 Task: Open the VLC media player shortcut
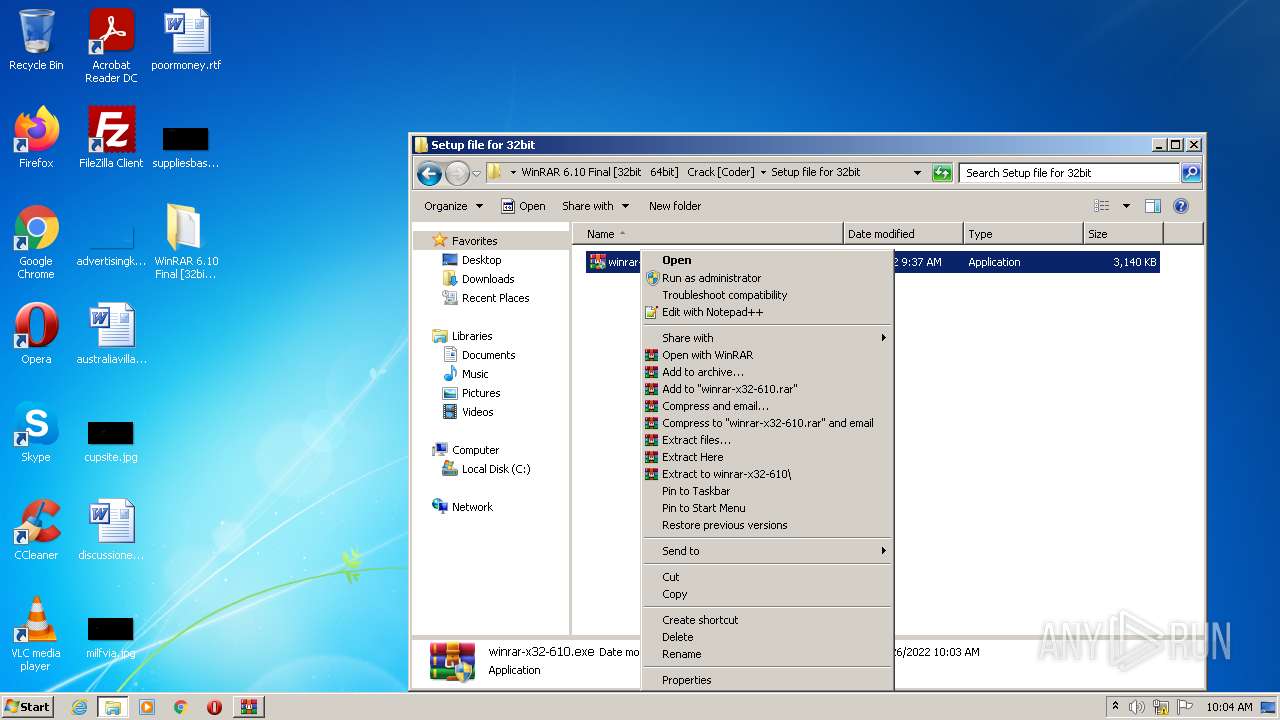click(36, 634)
